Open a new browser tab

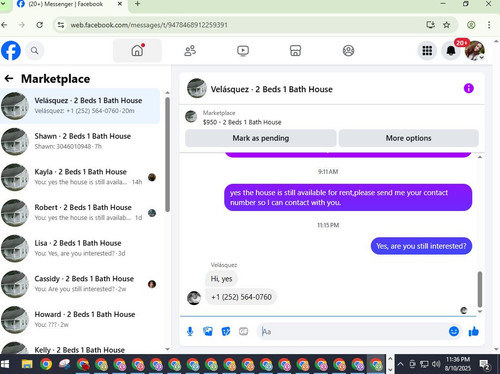point(137,4)
